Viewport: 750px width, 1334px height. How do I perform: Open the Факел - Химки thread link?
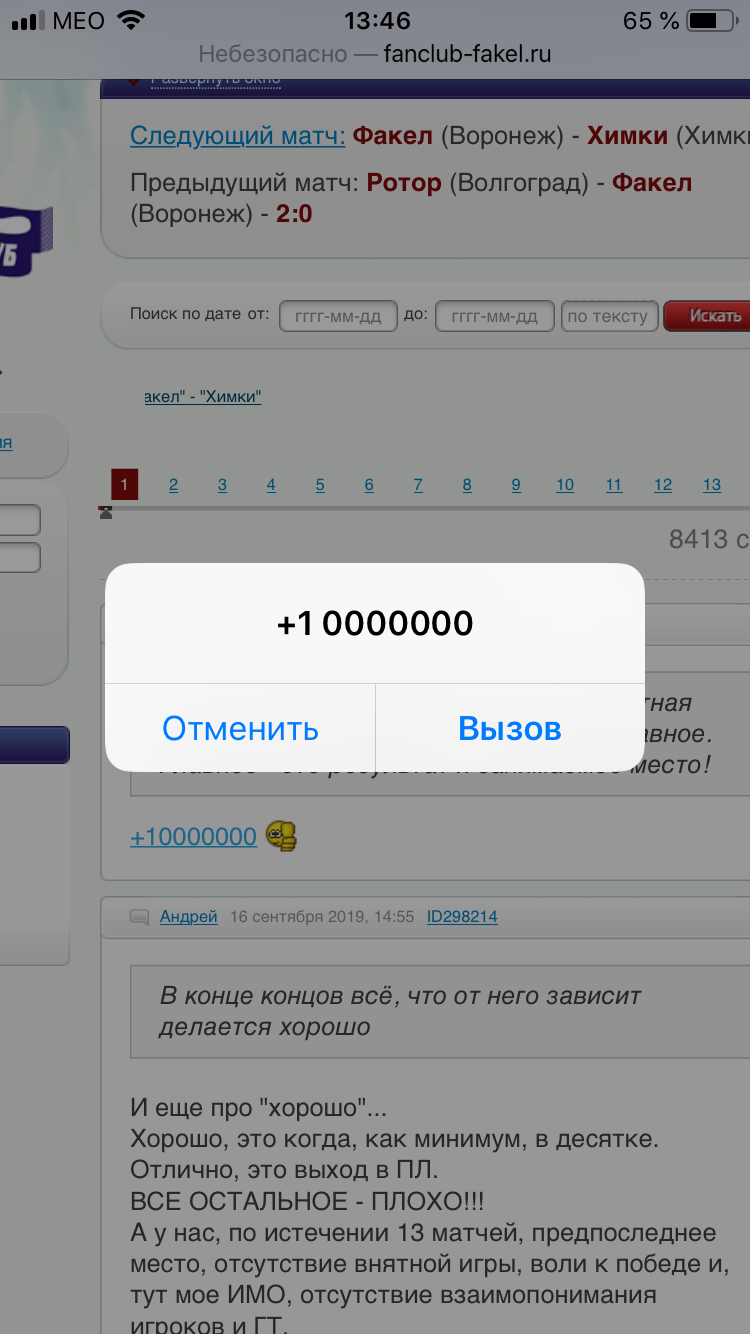(203, 397)
